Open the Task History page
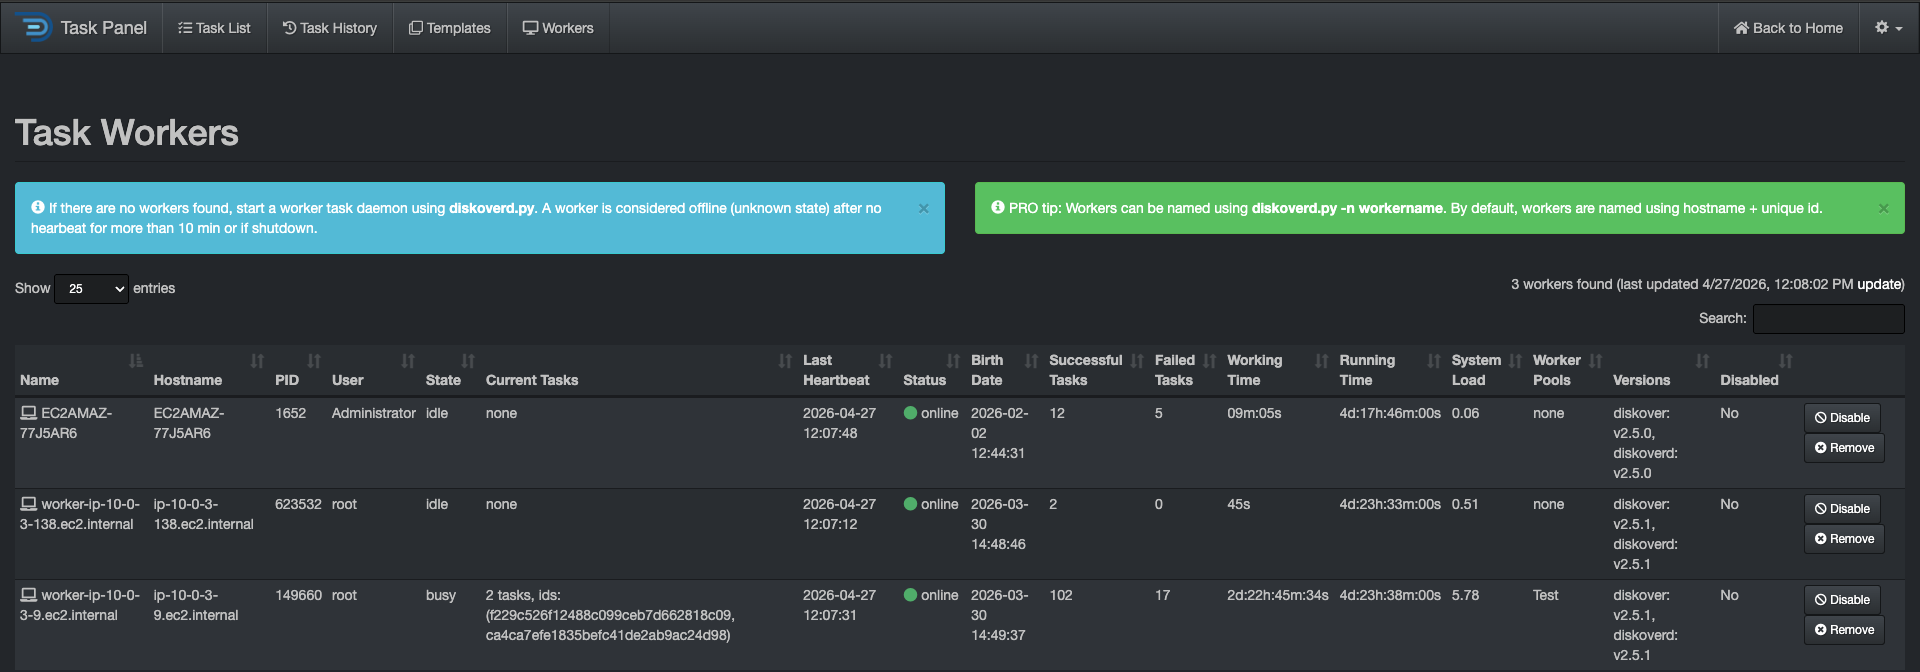Image resolution: width=1920 pixels, height=672 pixels. pos(330,28)
